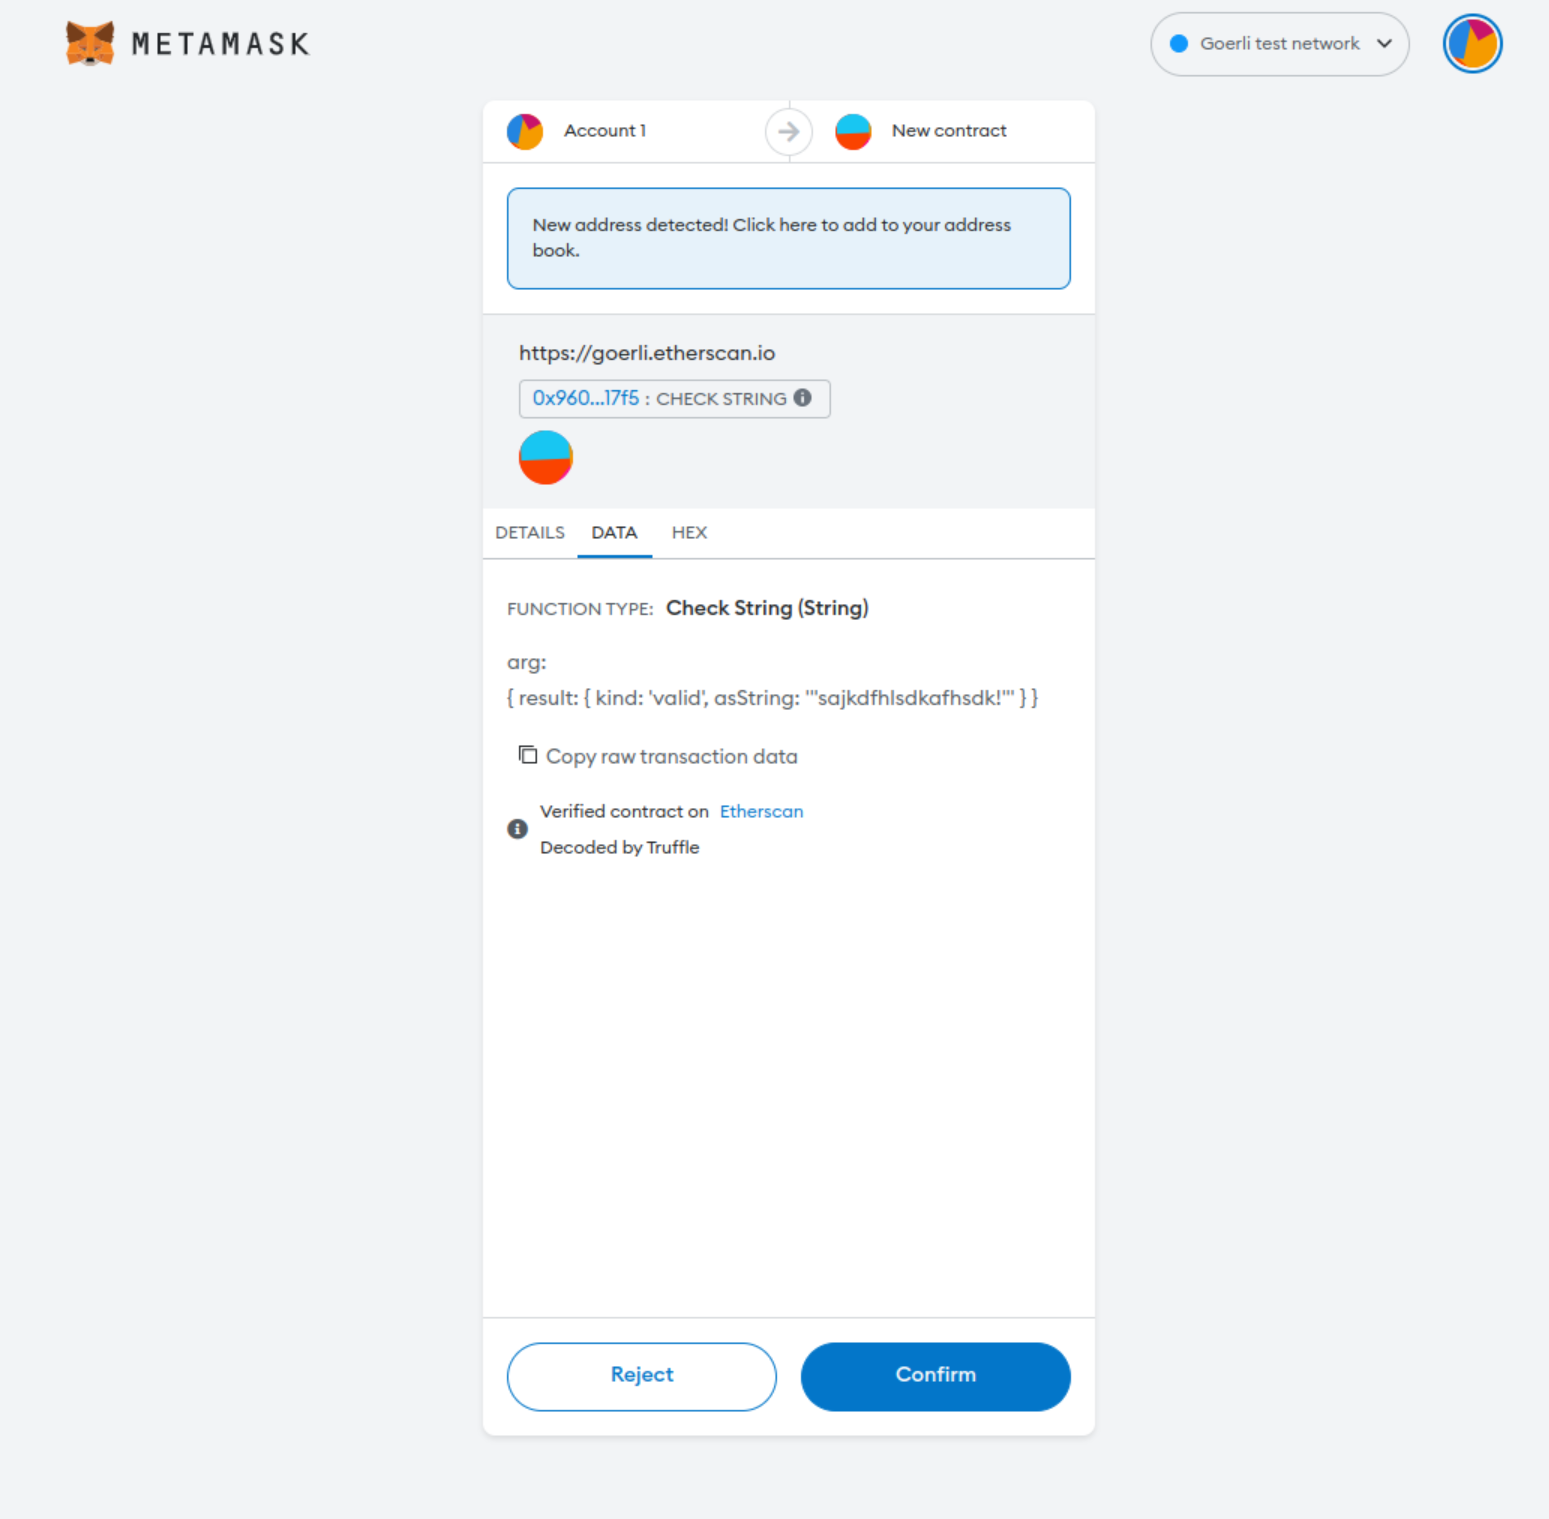Click the info icon next to CHECK STRING
The width and height of the screenshot is (1549, 1519).
(803, 398)
